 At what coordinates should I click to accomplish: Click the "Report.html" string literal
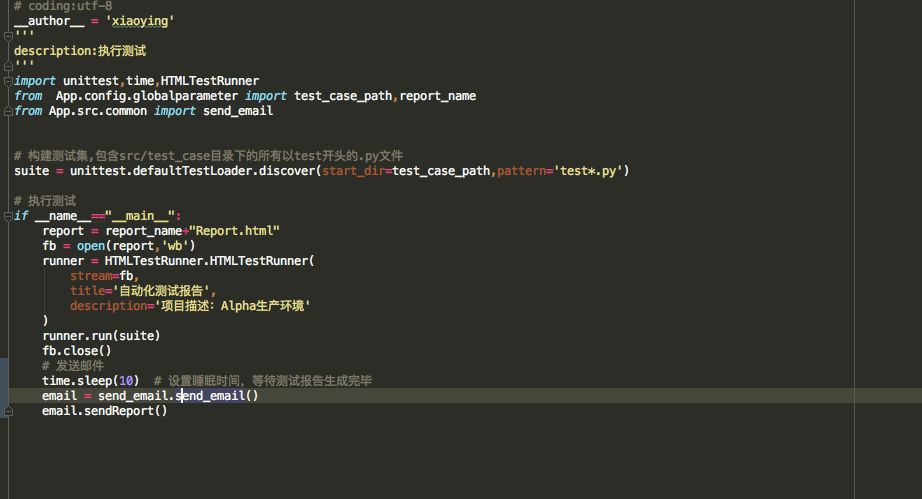(234, 231)
